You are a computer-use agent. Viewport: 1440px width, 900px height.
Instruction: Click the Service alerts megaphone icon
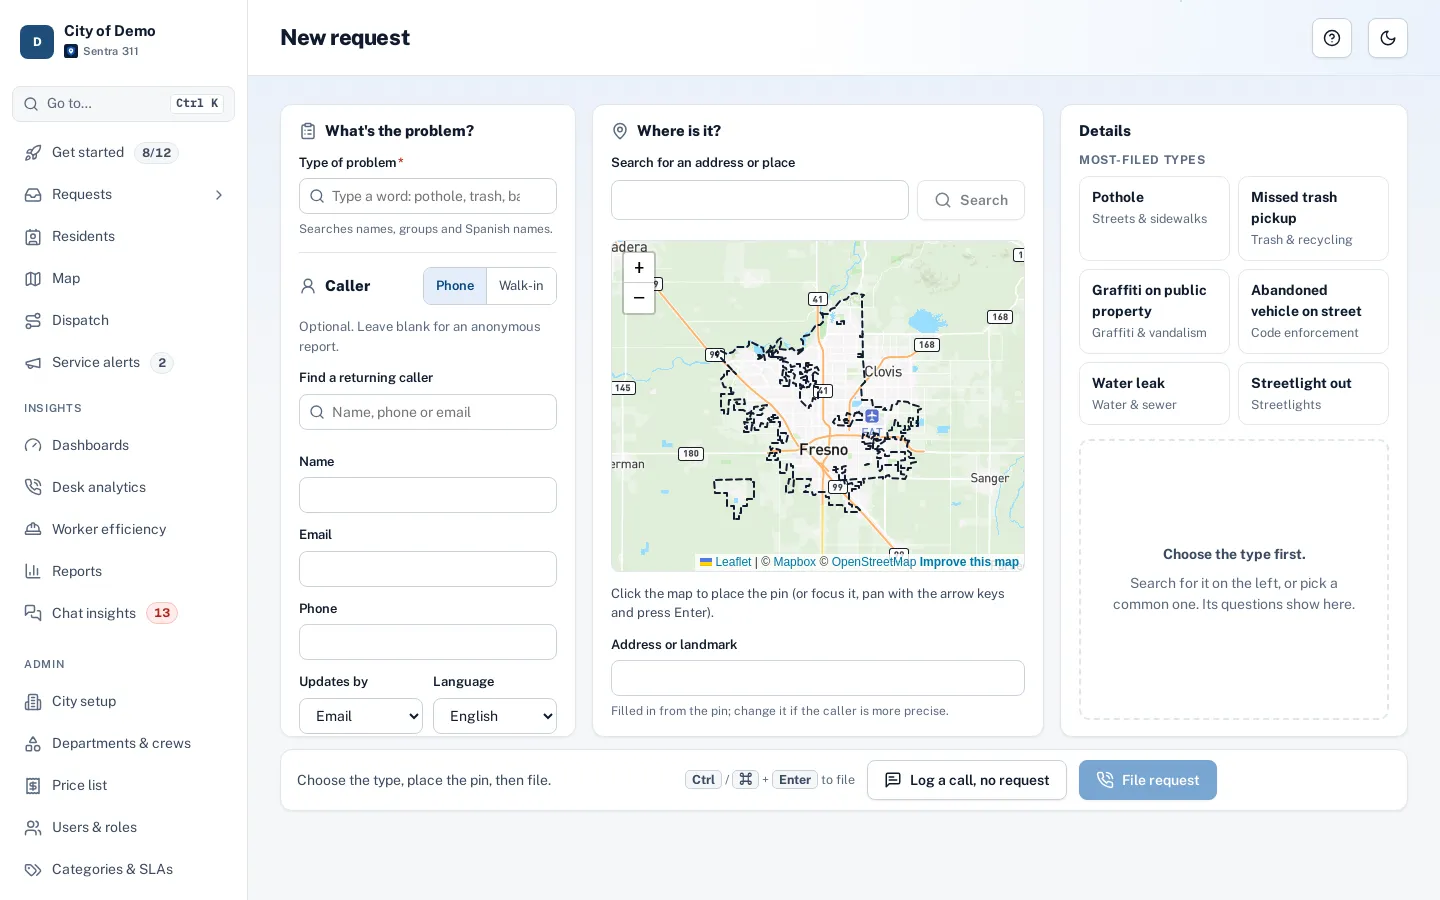(x=33, y=363)
